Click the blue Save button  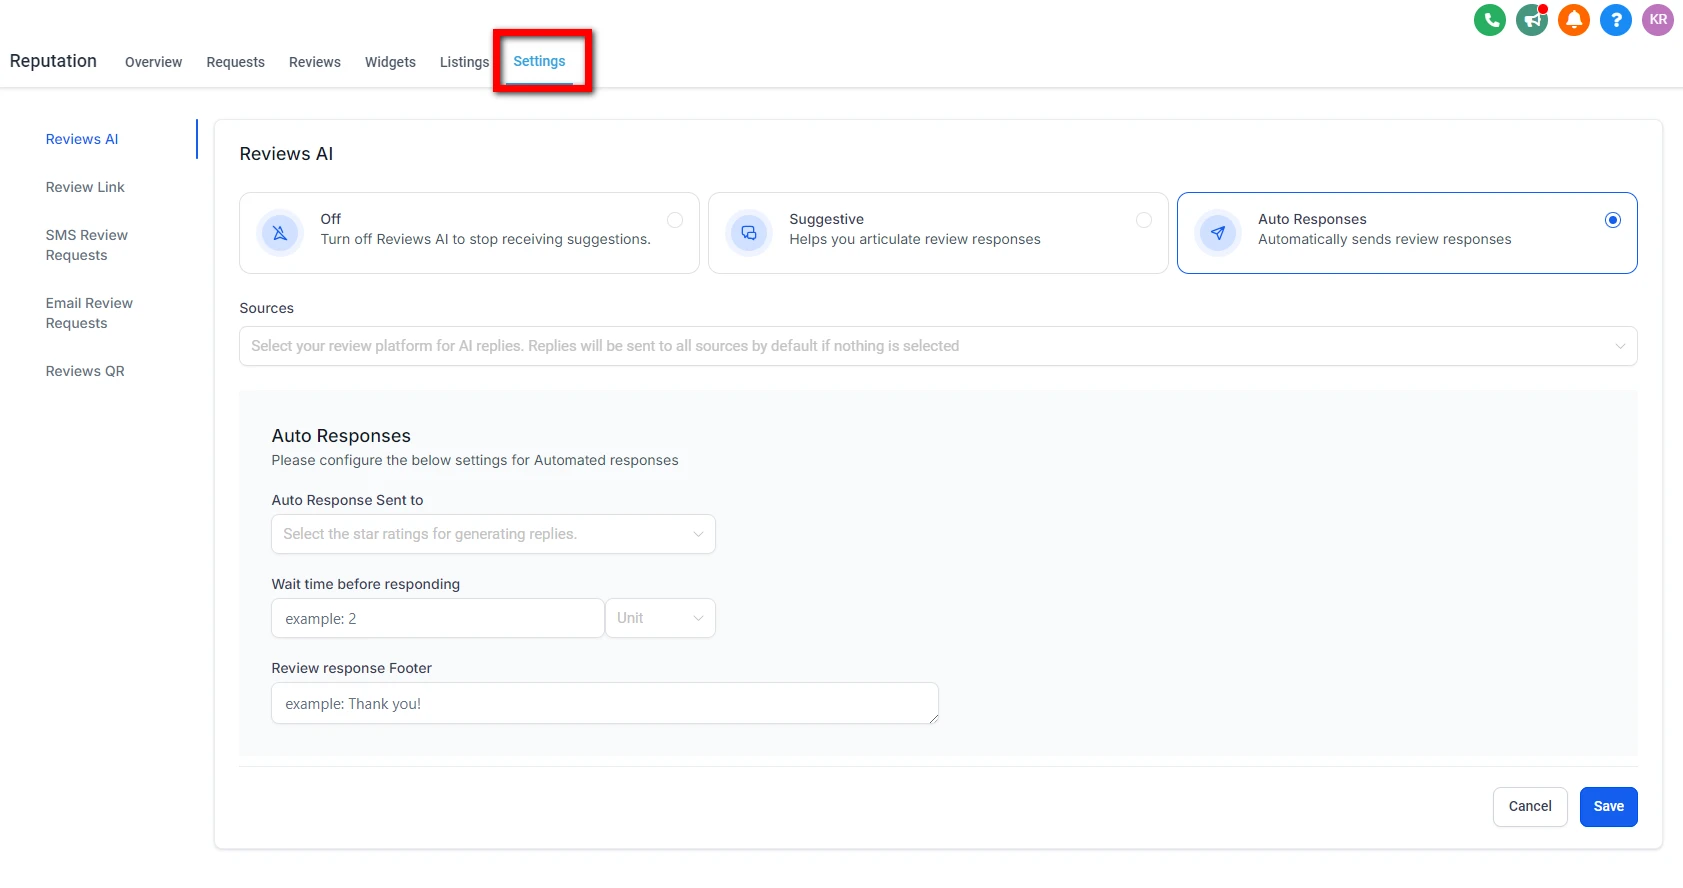(x=1608, y=807)
